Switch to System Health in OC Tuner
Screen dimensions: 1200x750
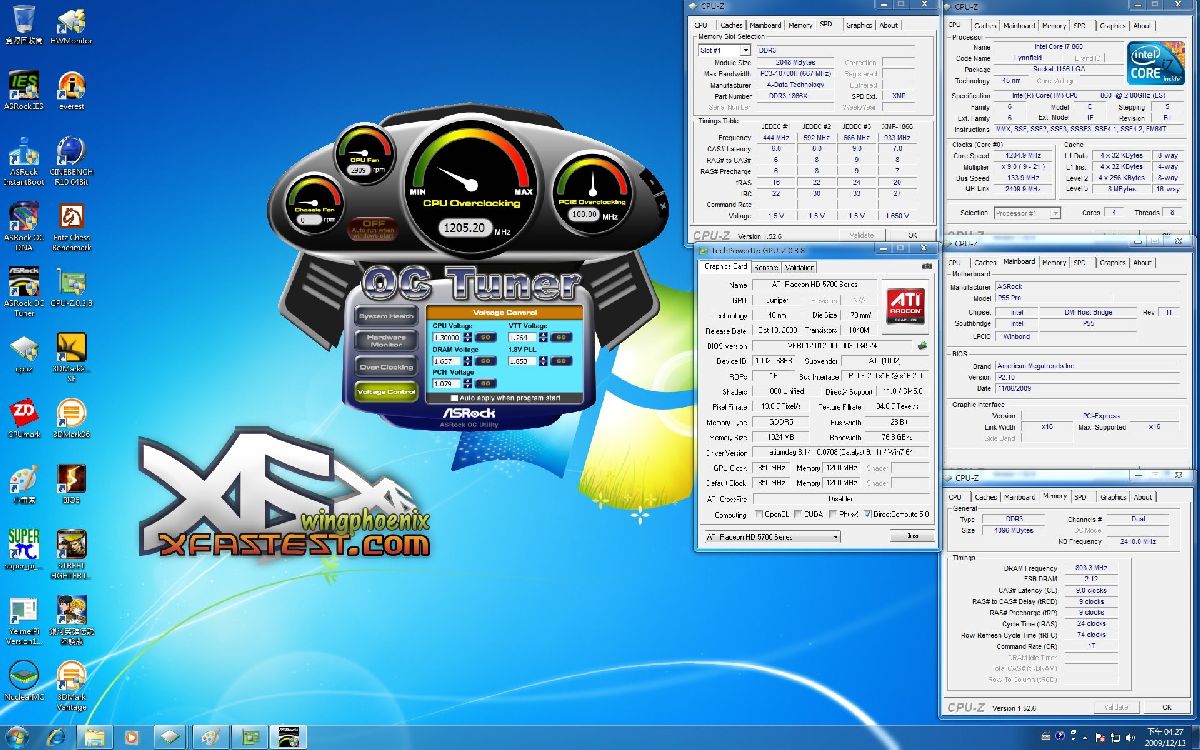[386, 316]
